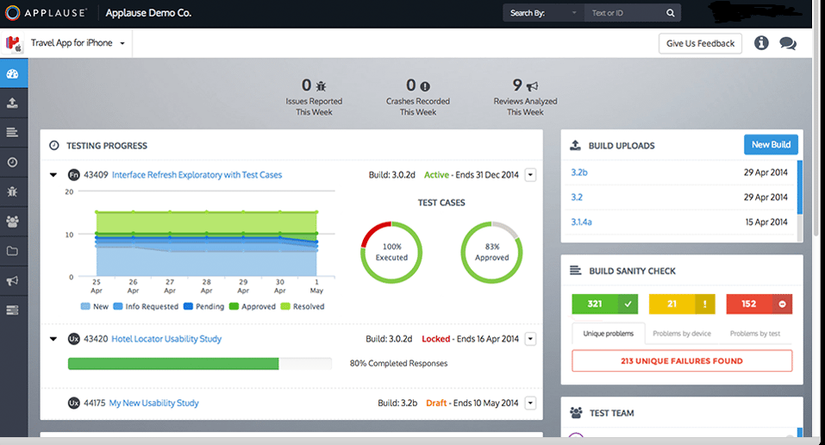Open the Search By dropdown
825x445 pixels.
[x=544, y=13]
